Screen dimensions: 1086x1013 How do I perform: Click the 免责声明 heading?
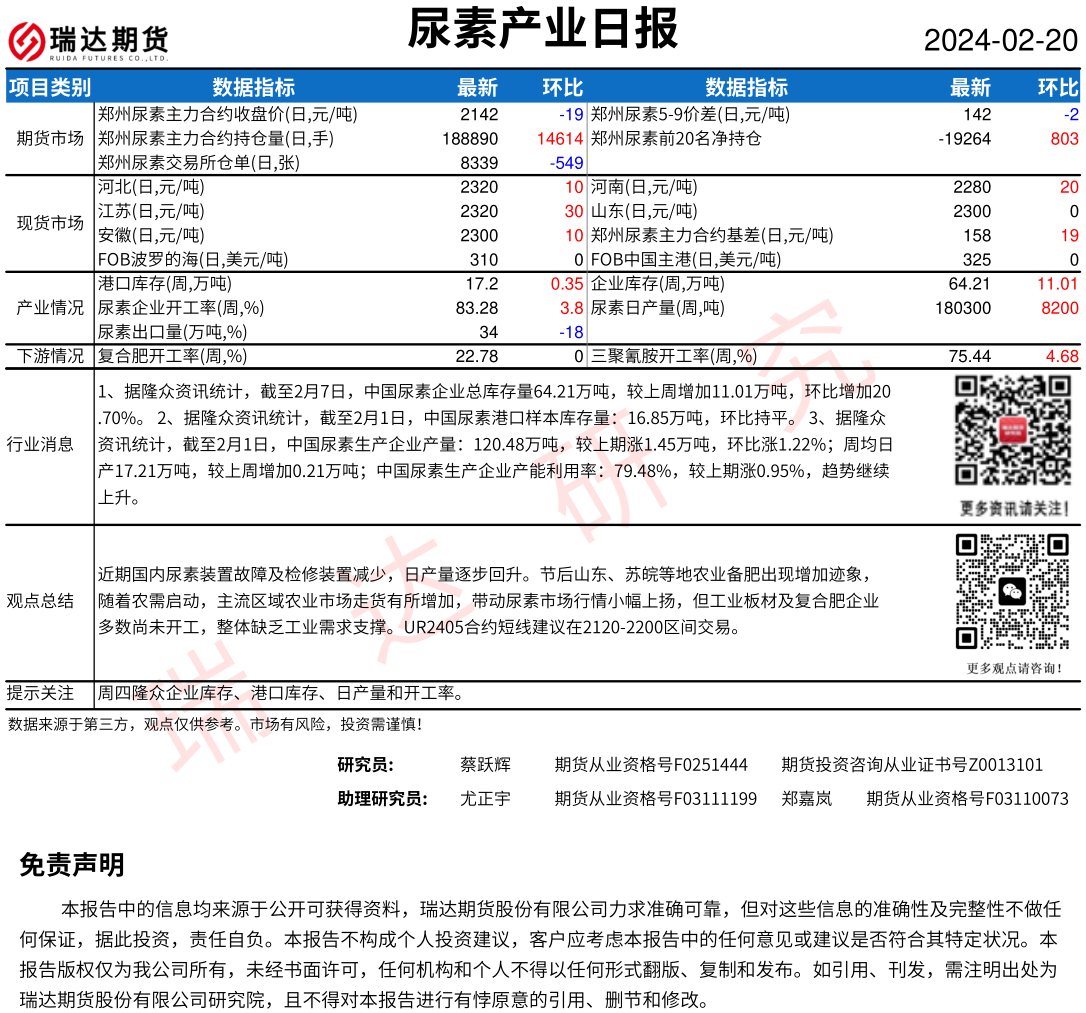pos(72,865)
